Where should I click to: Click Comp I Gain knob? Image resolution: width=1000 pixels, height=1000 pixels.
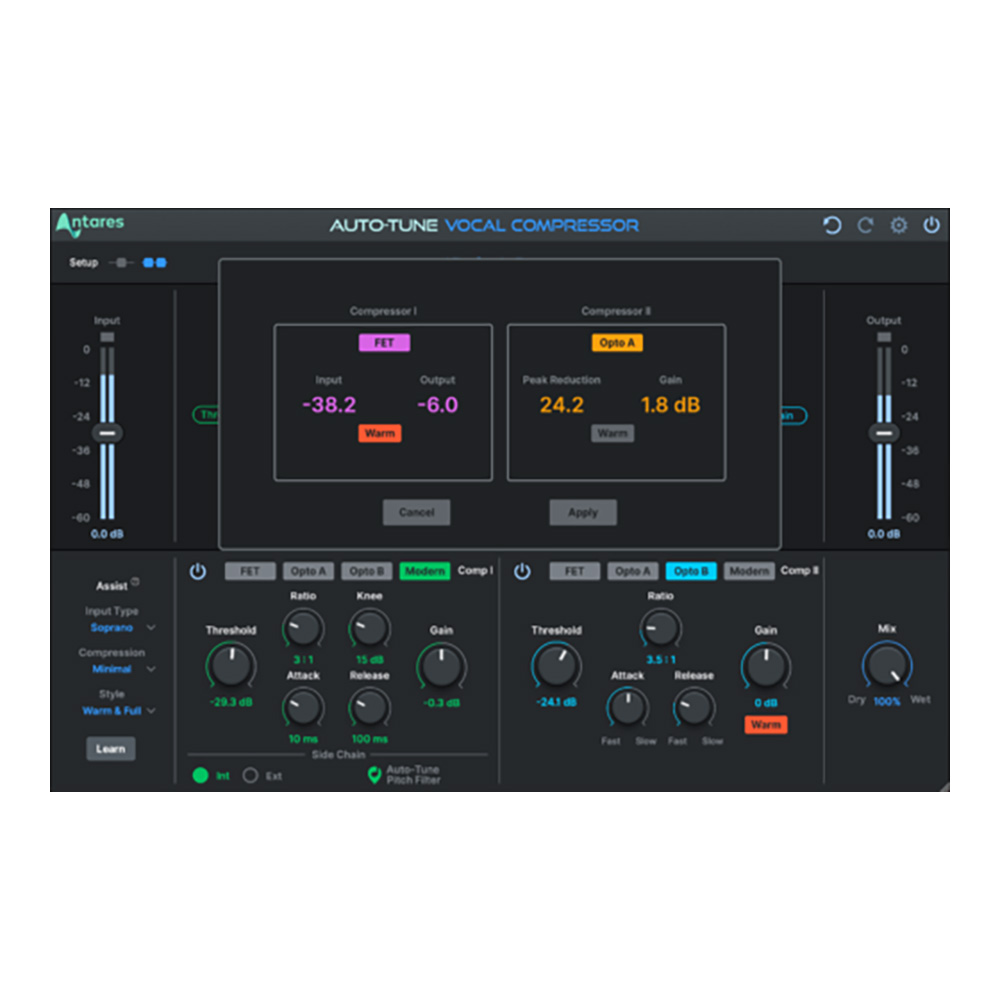(441, 665)
